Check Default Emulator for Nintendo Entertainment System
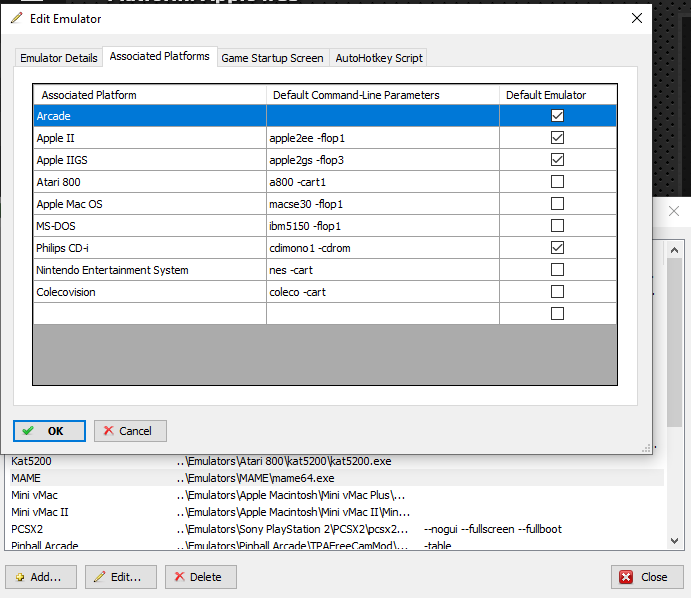691x598 pixels. (x=557, y=270)
